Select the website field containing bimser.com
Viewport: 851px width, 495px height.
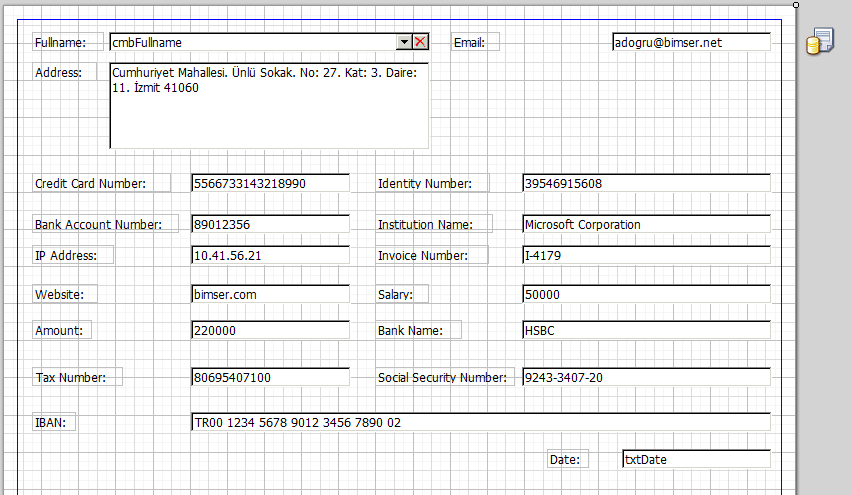pyautogui.click(x=270, y=294)
